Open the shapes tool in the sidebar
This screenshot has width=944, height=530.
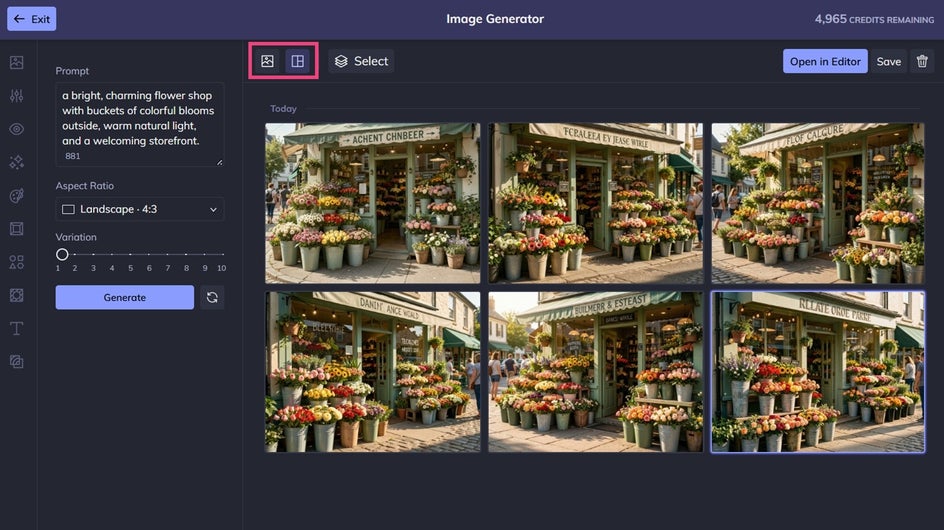pyautogui.click(x=17, y=262)
